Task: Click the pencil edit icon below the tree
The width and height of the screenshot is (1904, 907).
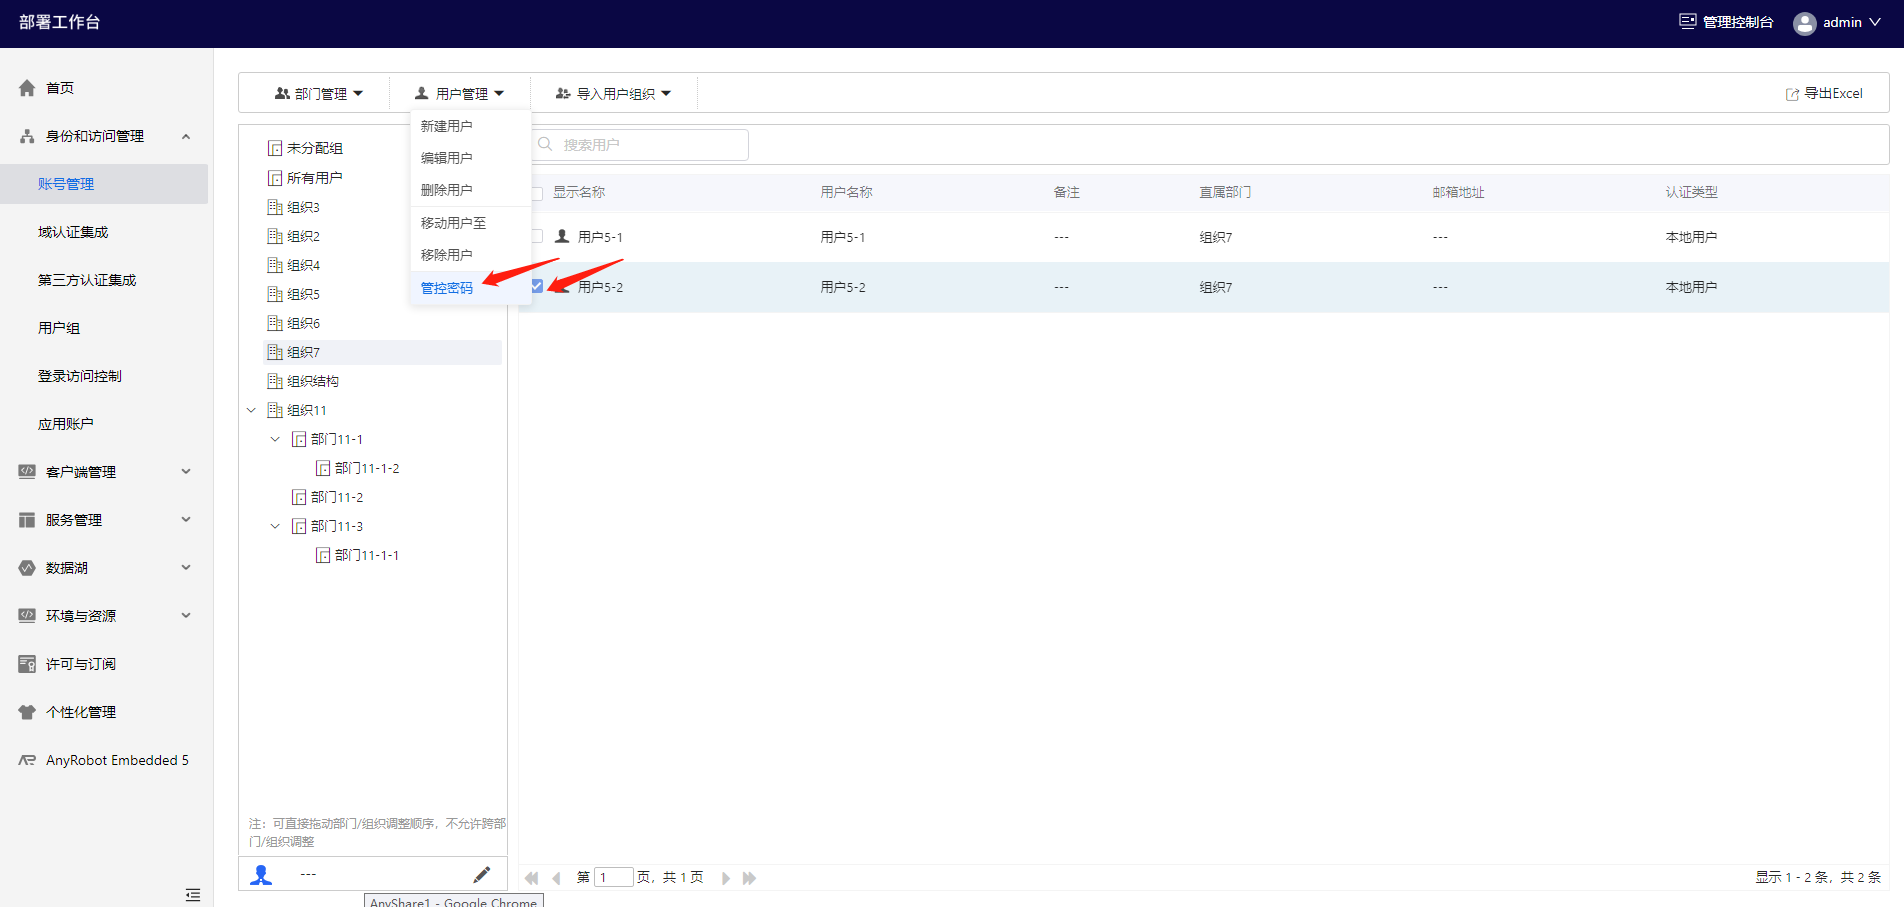Action: point(481,875)
